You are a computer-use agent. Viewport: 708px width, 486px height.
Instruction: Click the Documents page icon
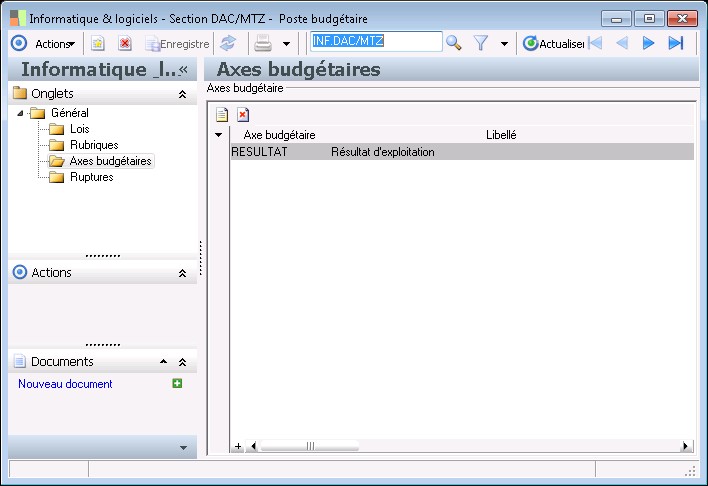point(19,361)
